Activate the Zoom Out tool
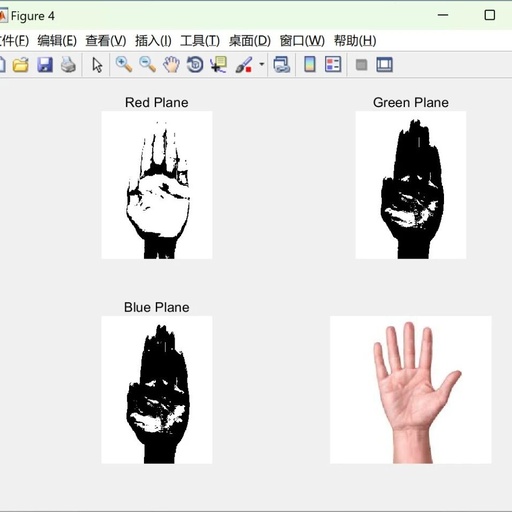Image resolution: width=512 pixels, height=512 pixels. click(147, 65)
